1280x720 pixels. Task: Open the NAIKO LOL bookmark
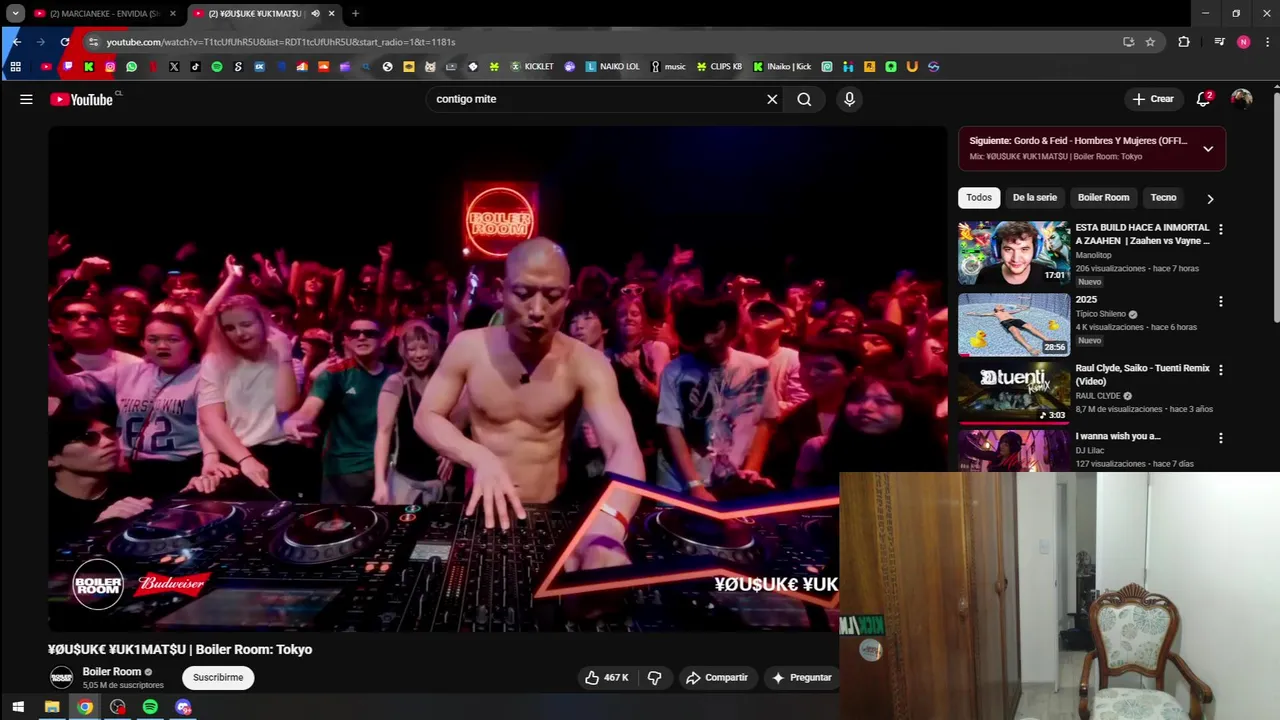(612, 67)
